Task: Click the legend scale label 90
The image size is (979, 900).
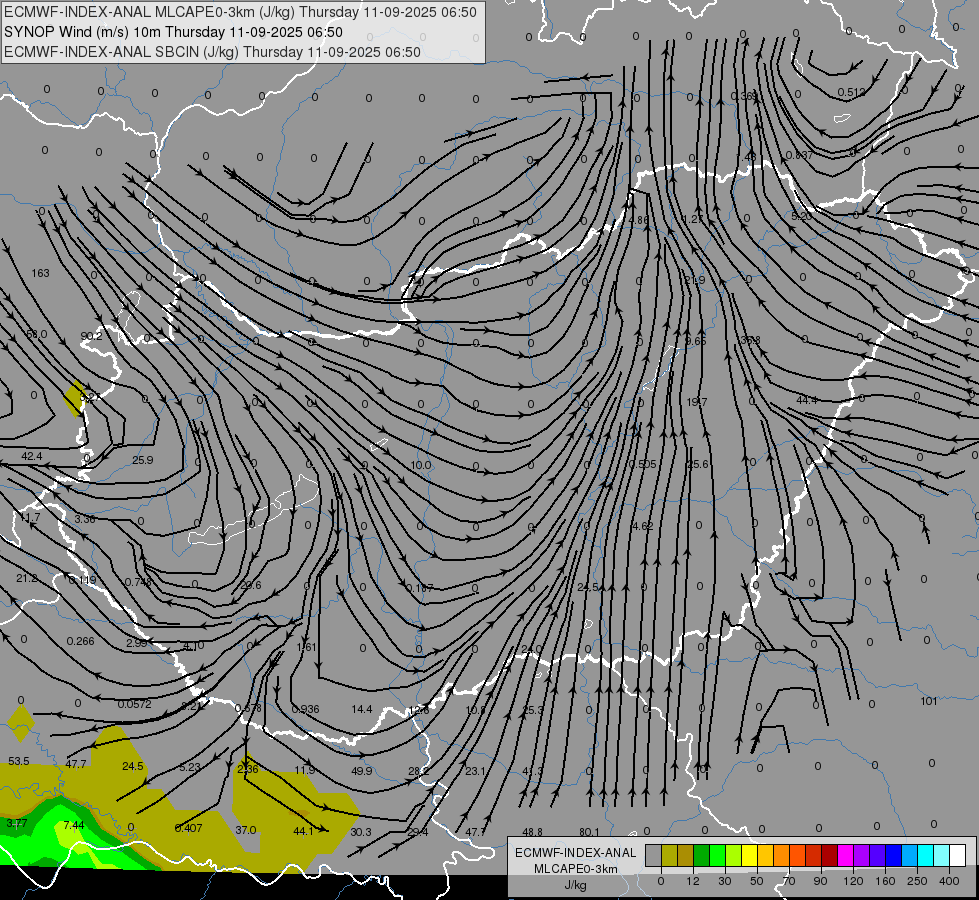Action: point(820,881)
